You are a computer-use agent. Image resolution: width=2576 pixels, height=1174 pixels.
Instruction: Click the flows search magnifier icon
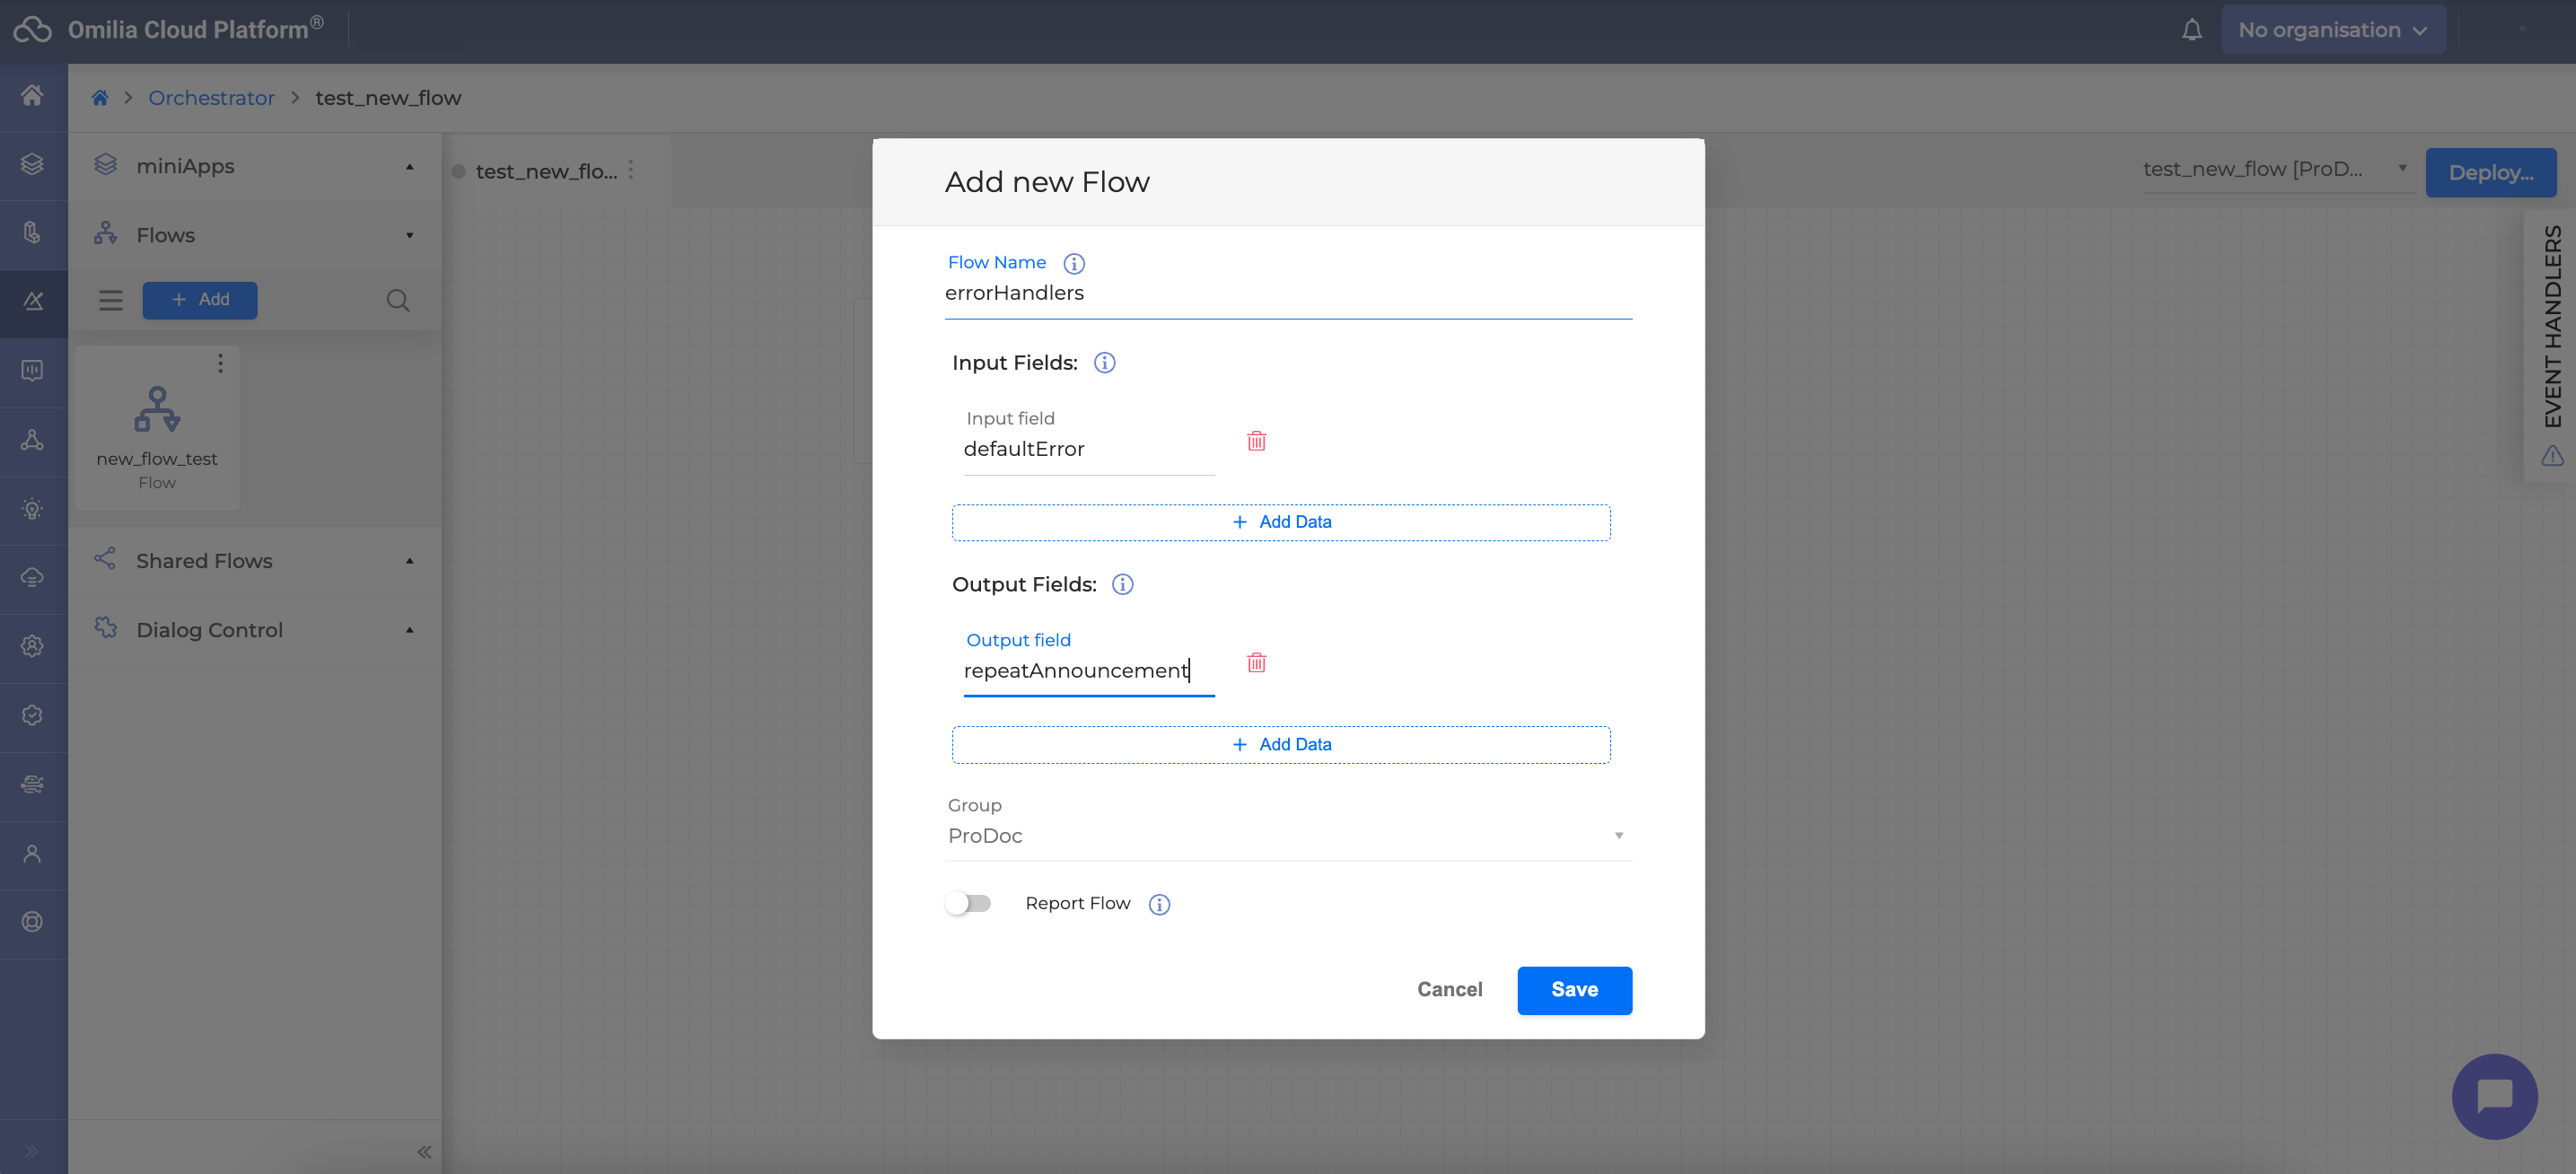coord(397,300)
